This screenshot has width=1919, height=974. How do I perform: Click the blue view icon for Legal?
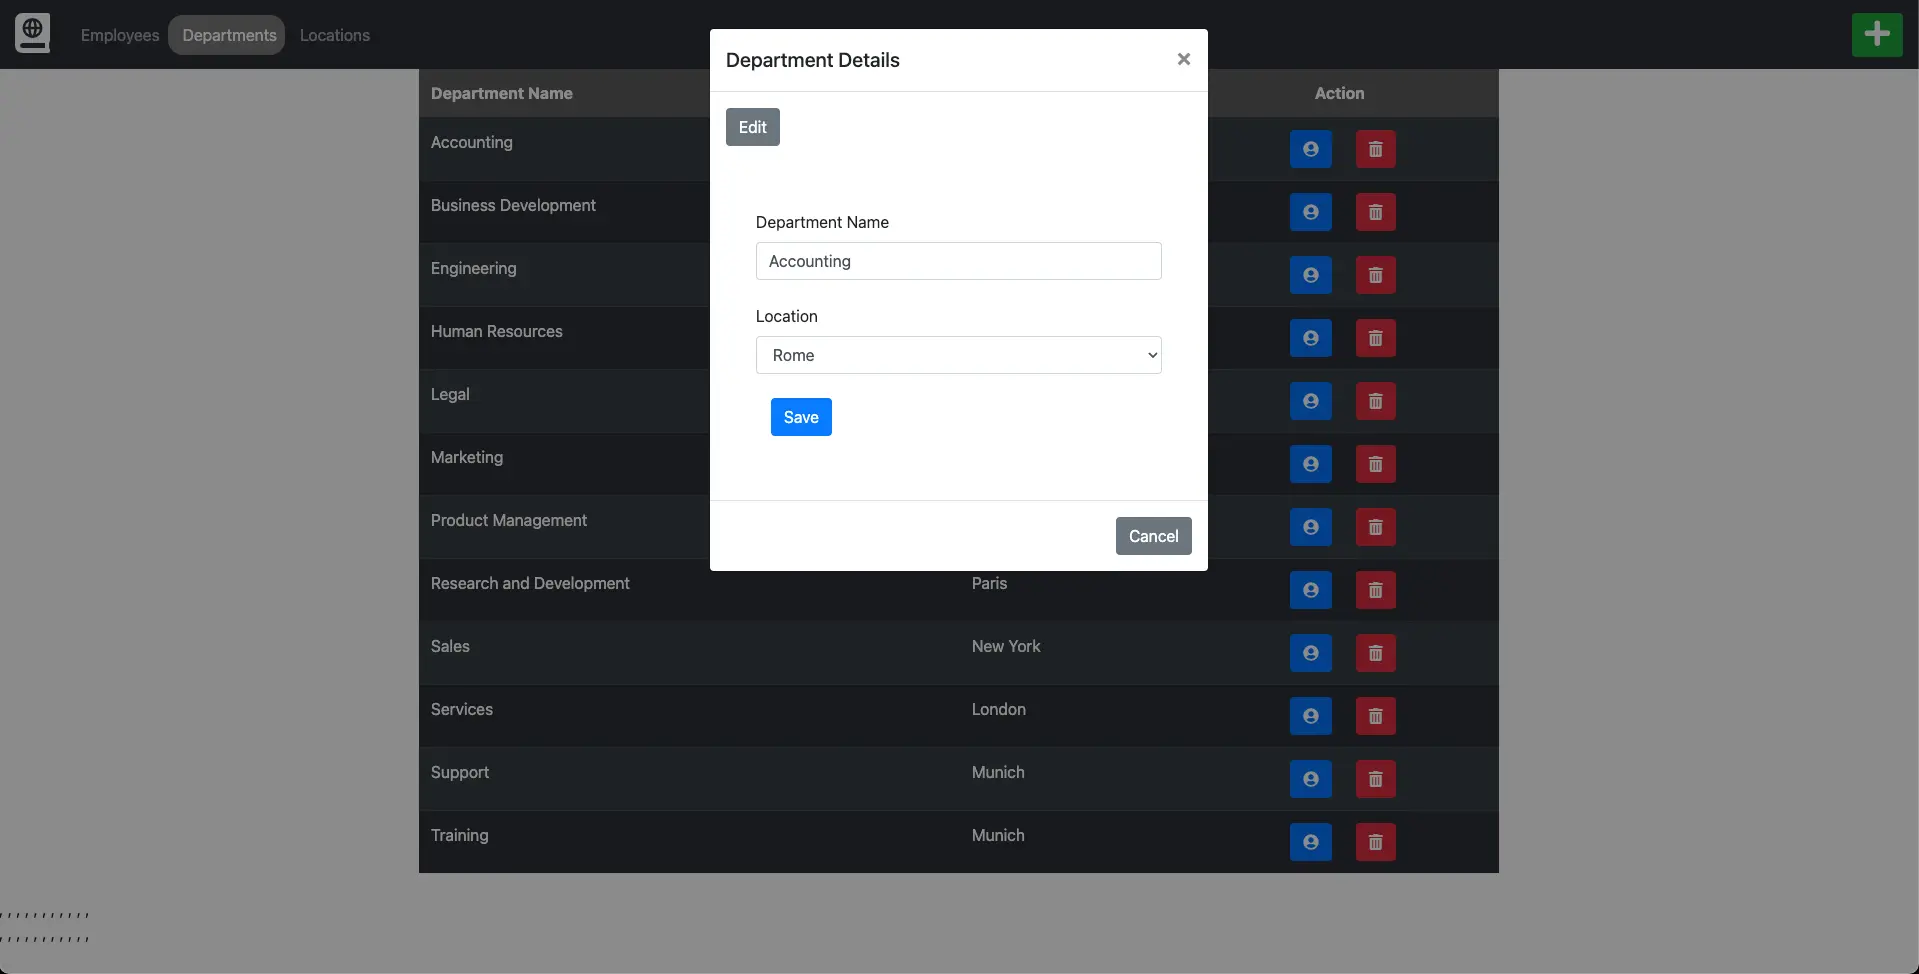point(1310,402)
